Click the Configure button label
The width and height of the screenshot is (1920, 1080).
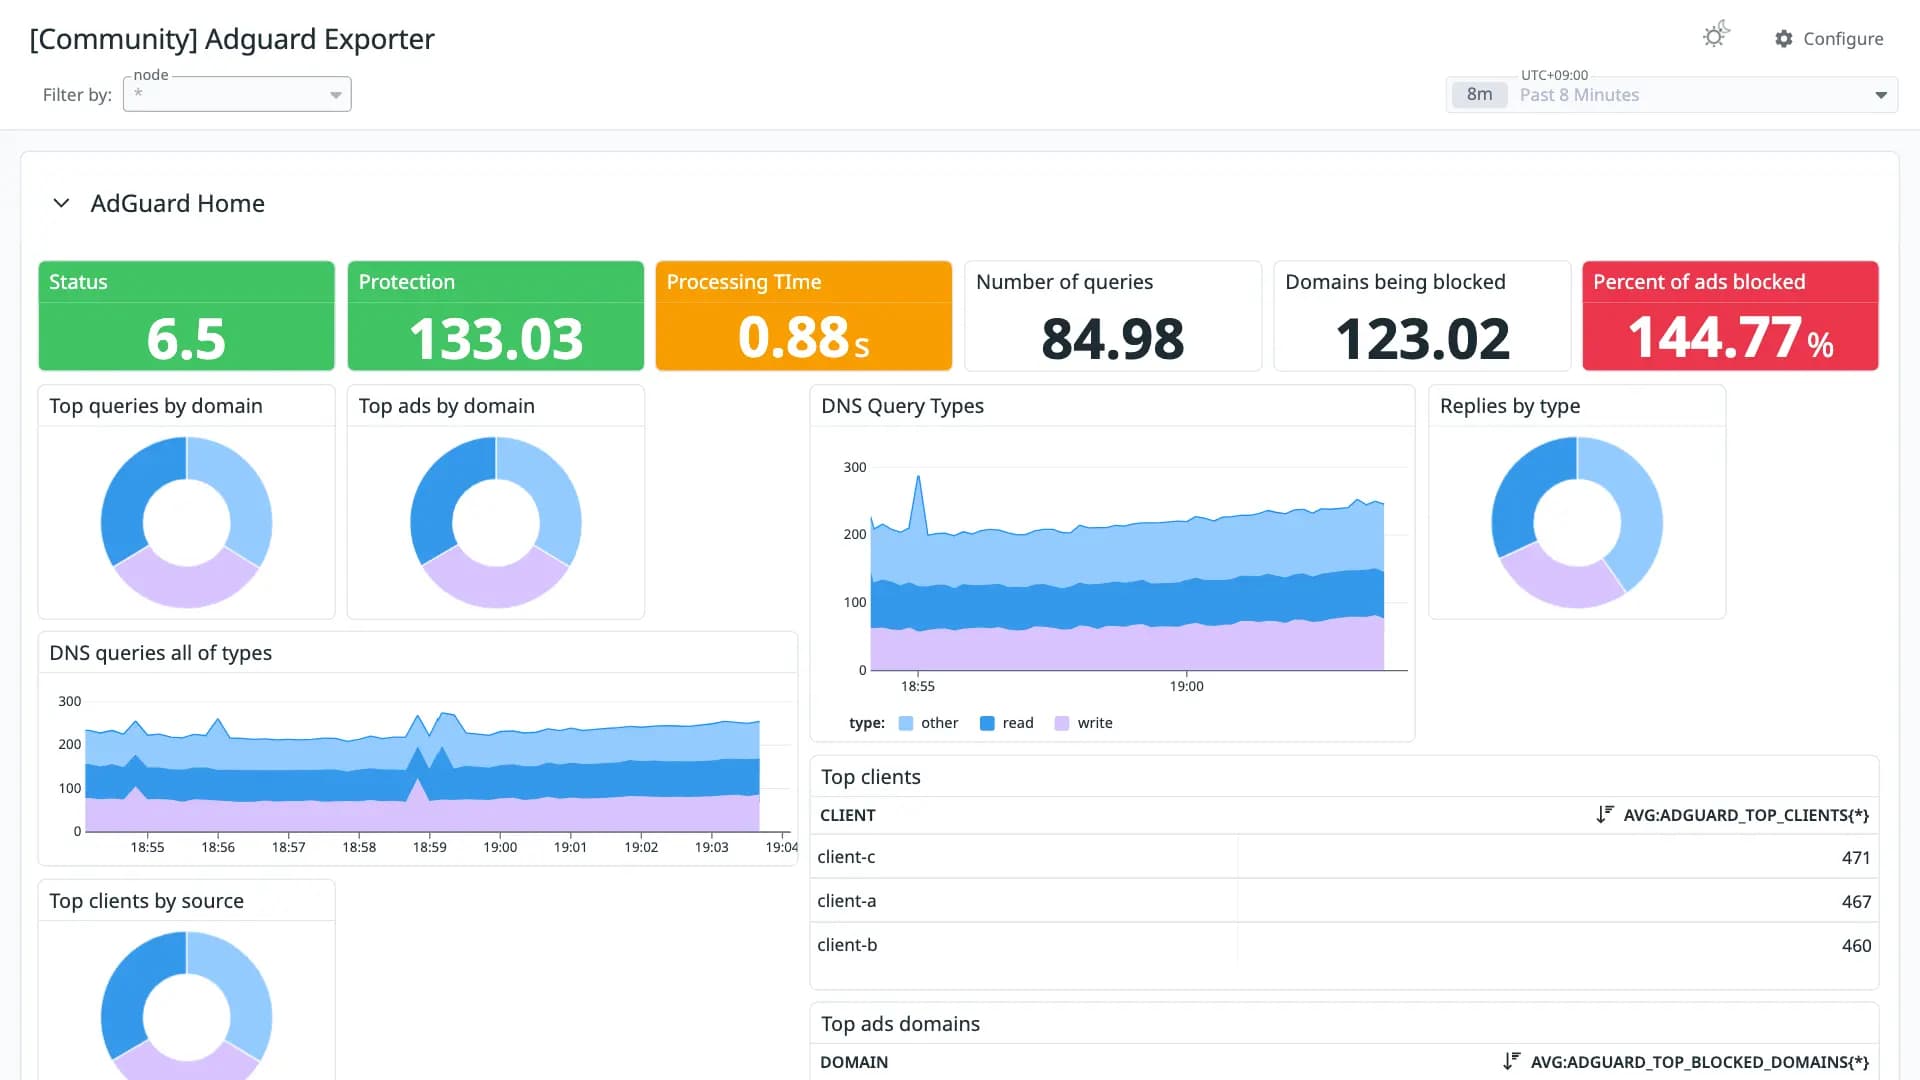pos(1843,39)
